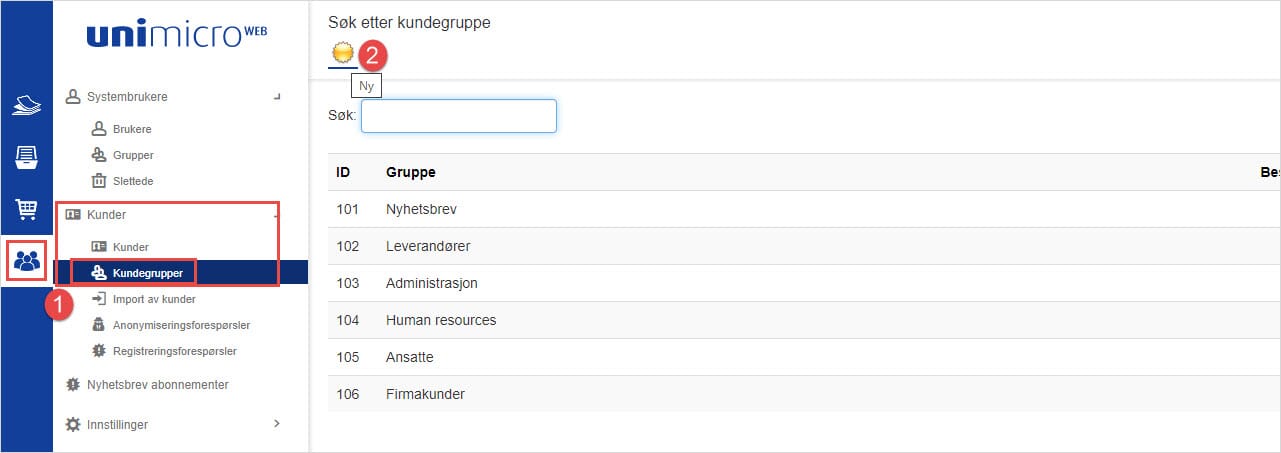Expand Innstillinger with the chevron arrow
1281x453 pixels.
tap(277, 424)
